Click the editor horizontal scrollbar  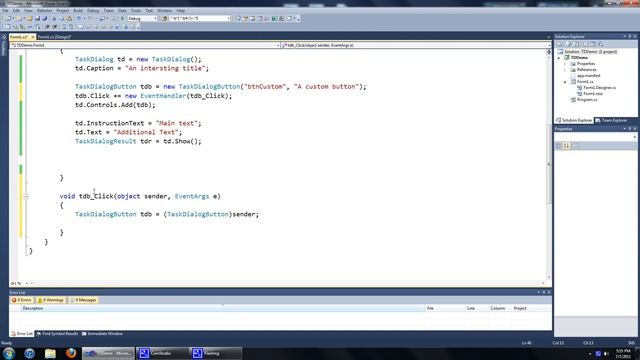click(x=286, y=283)
